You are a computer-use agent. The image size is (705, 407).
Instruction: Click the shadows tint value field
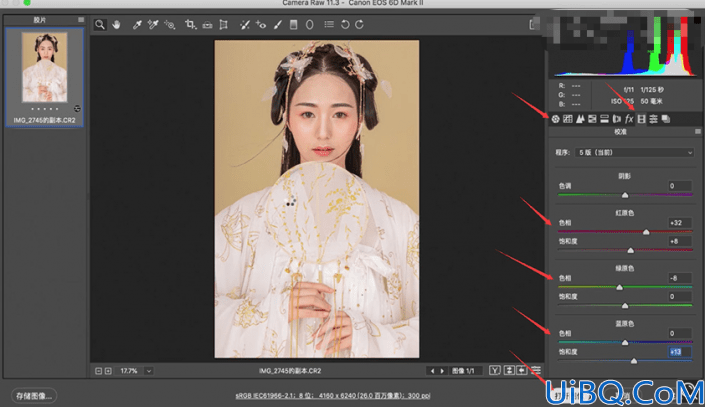click(680, 186)
